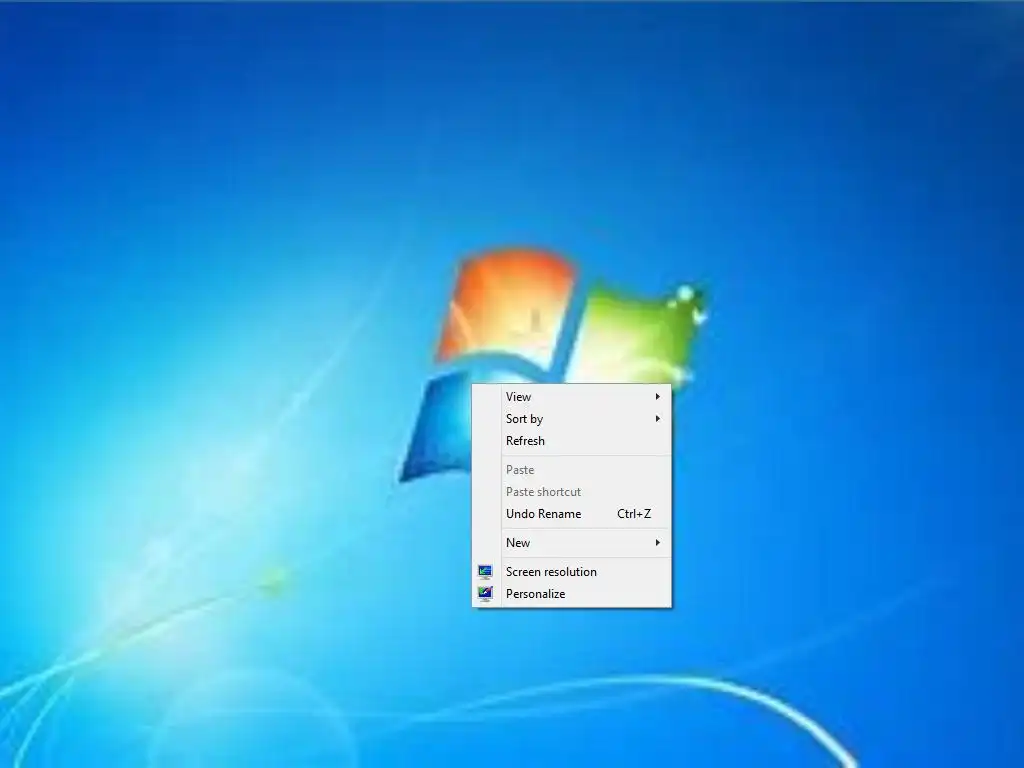Expand the arrow beside Sort by
This screenshot has width=1024, height=768.
pos(658,419)
